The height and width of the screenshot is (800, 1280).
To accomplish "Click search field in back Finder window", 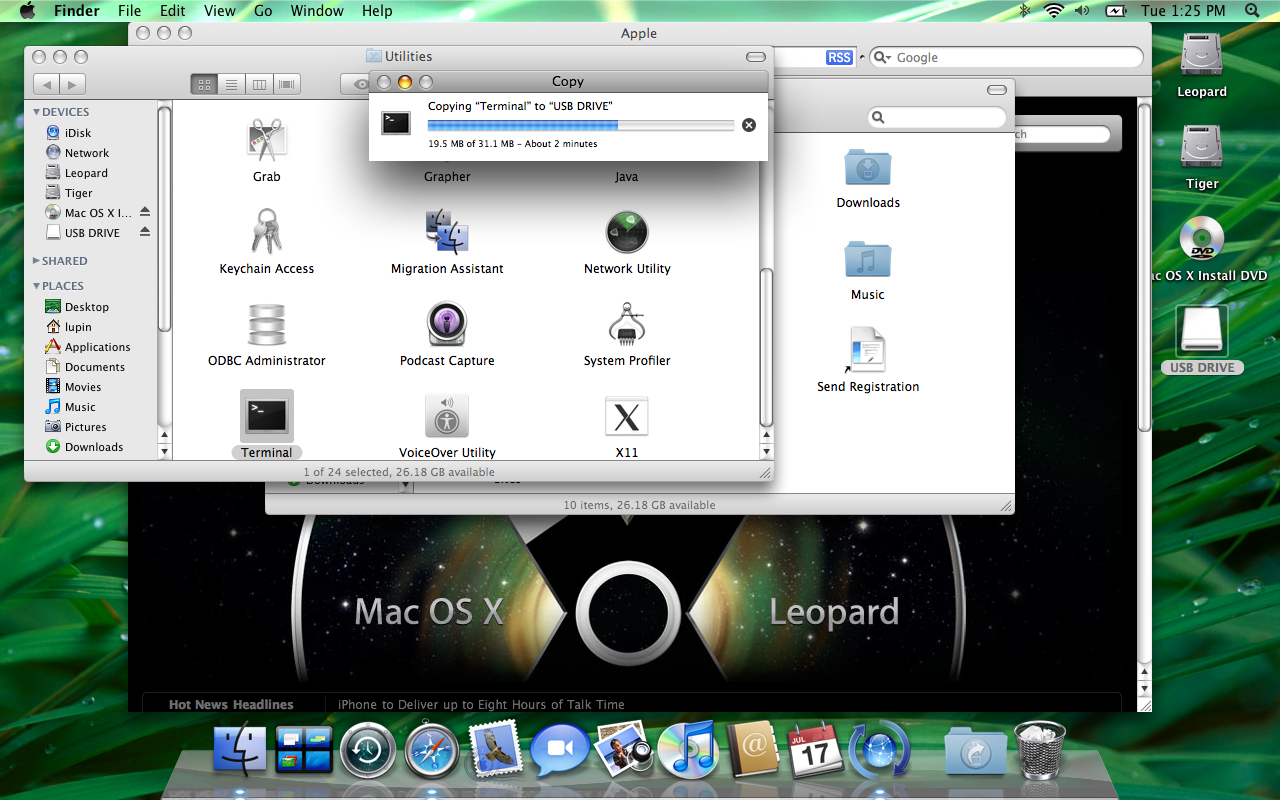I will click(937, 118).
